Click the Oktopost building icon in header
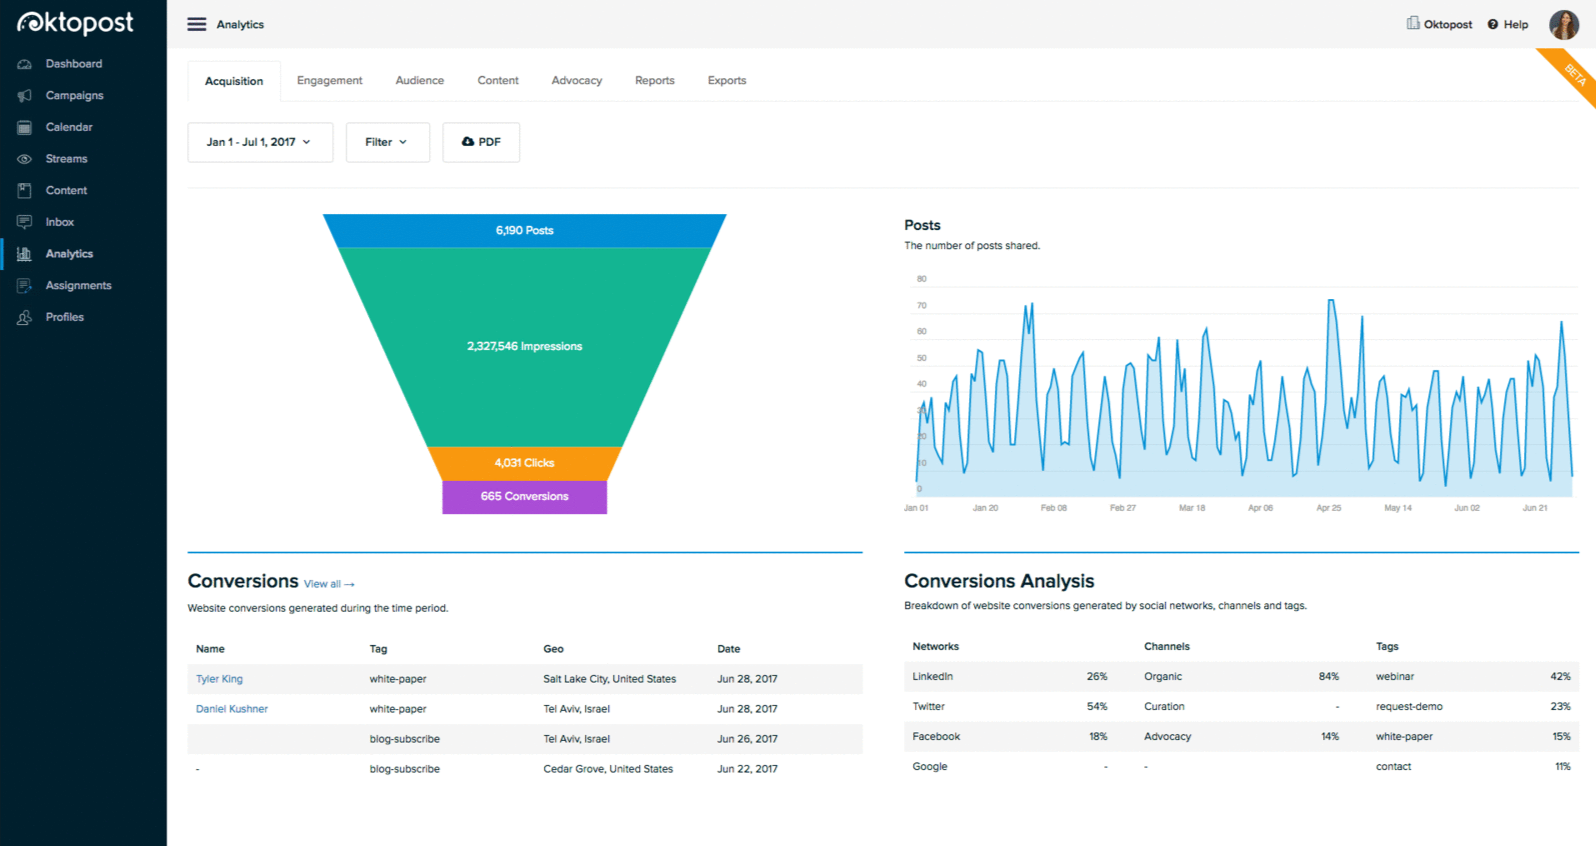Image resolution: width=1596 pixels, height=846 pixels. tap(1413, 23)
